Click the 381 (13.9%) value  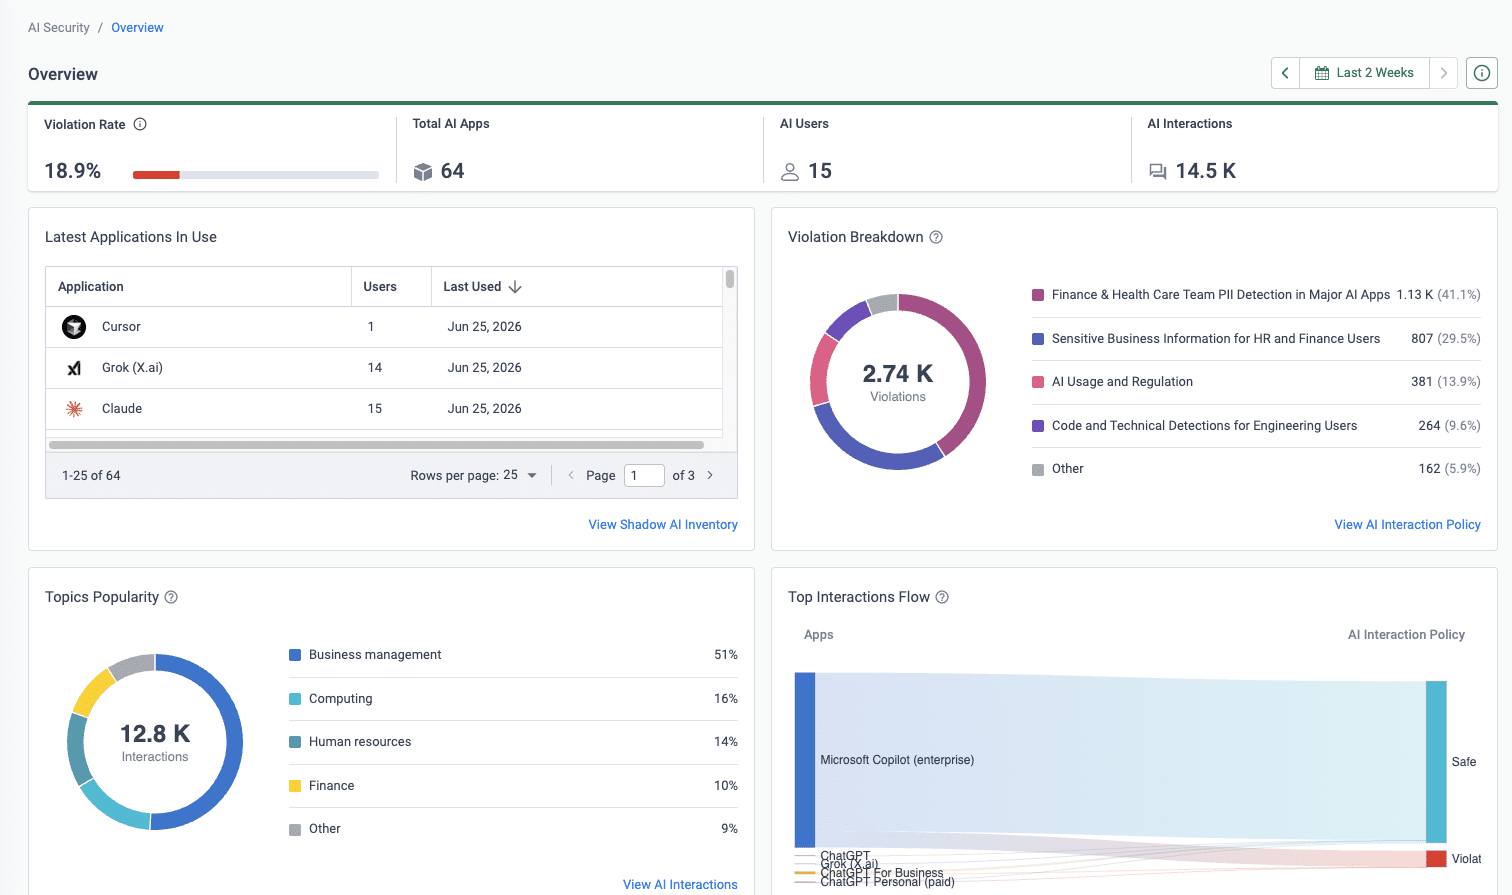pos(1446,382)
